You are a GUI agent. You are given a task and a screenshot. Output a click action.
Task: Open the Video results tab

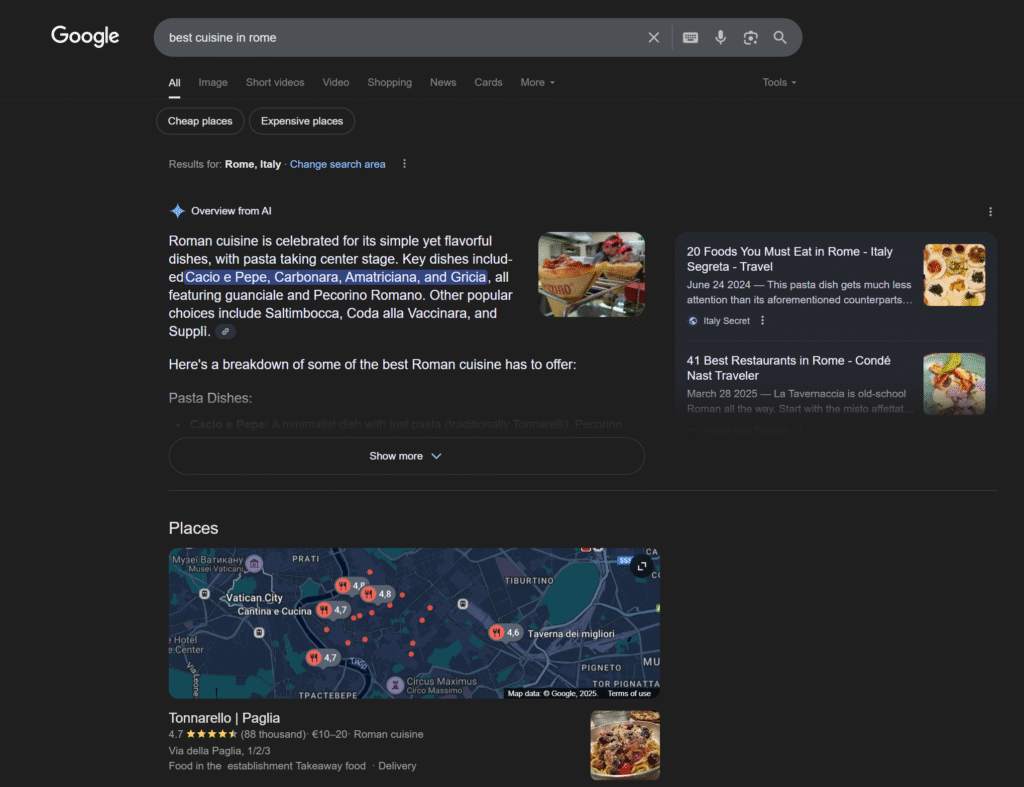(x=336, y=82)
